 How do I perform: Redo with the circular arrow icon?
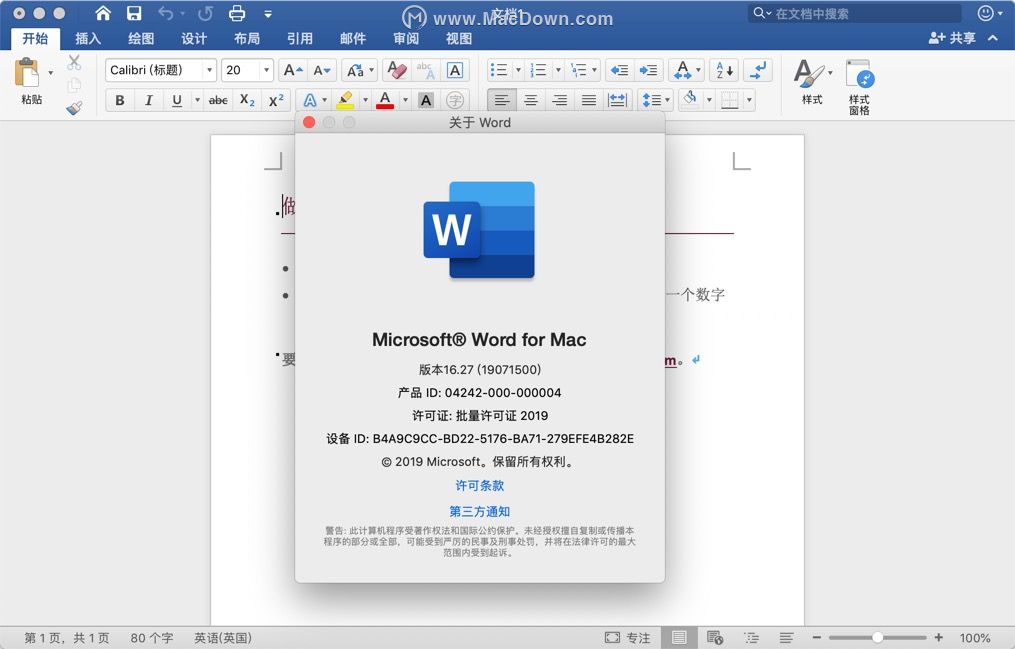point(205,13)
